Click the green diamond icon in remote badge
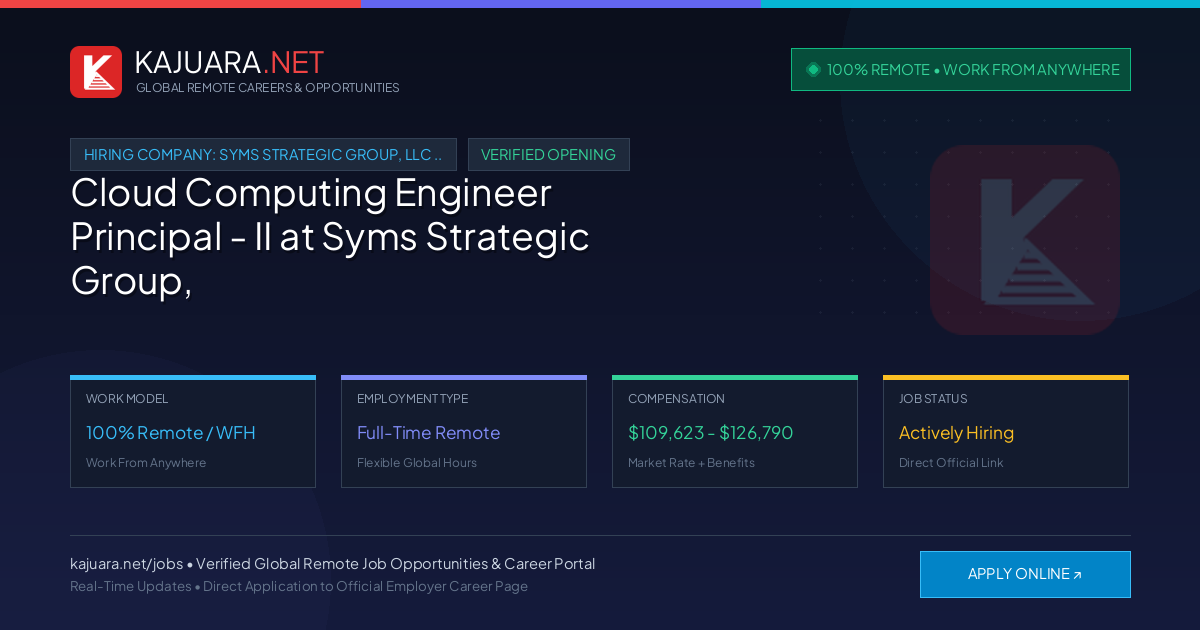1200x630 pixels. pyautogui.click(x=813, y=69)
